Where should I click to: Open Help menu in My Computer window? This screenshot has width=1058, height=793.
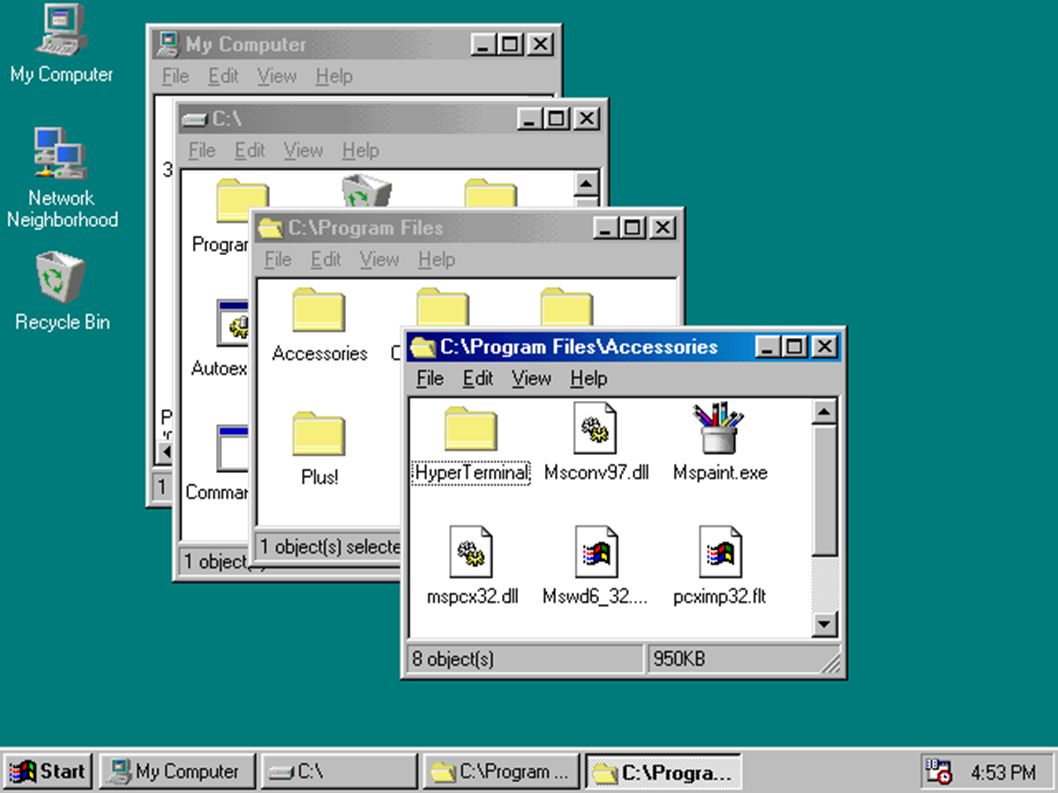(x=334, y=76)
